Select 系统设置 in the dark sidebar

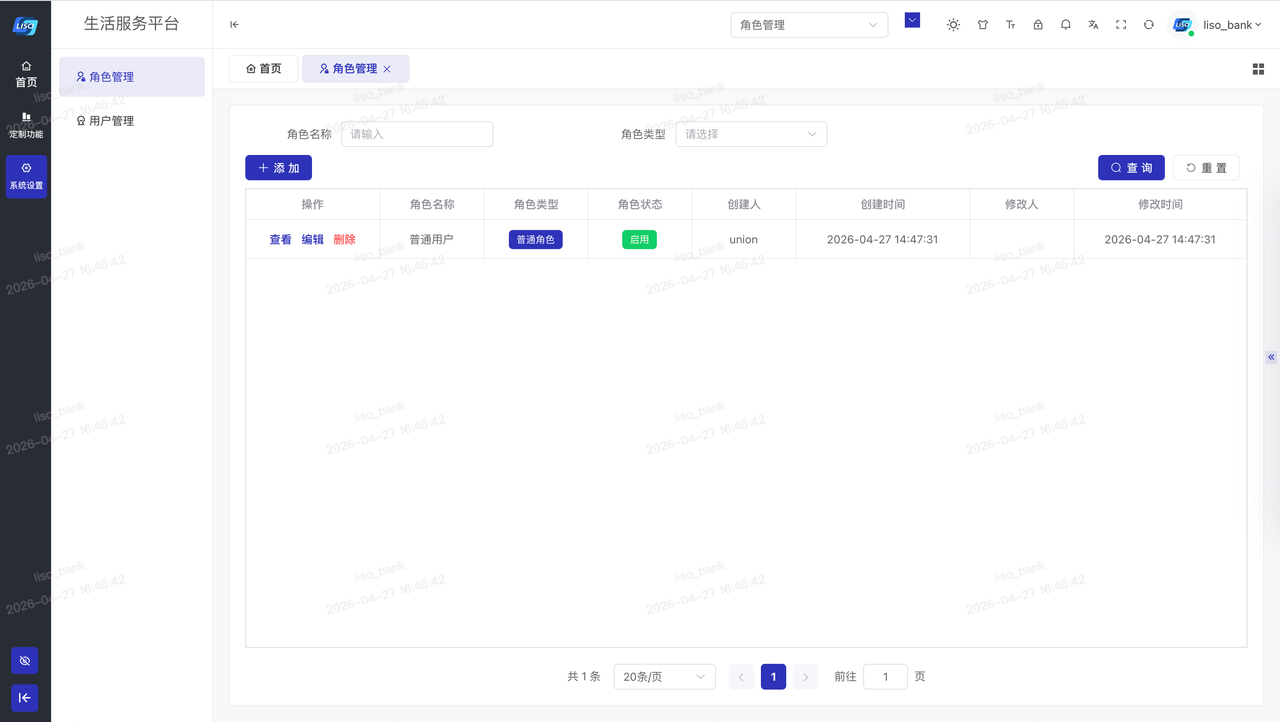26,176
